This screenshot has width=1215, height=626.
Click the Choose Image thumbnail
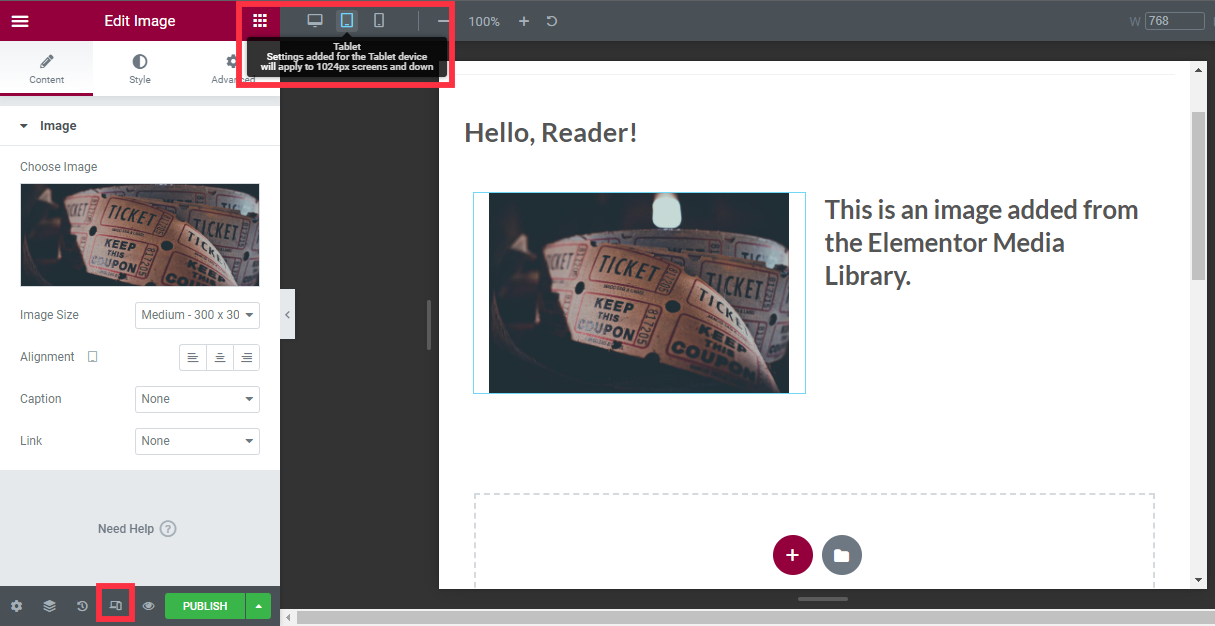(140, 235)
